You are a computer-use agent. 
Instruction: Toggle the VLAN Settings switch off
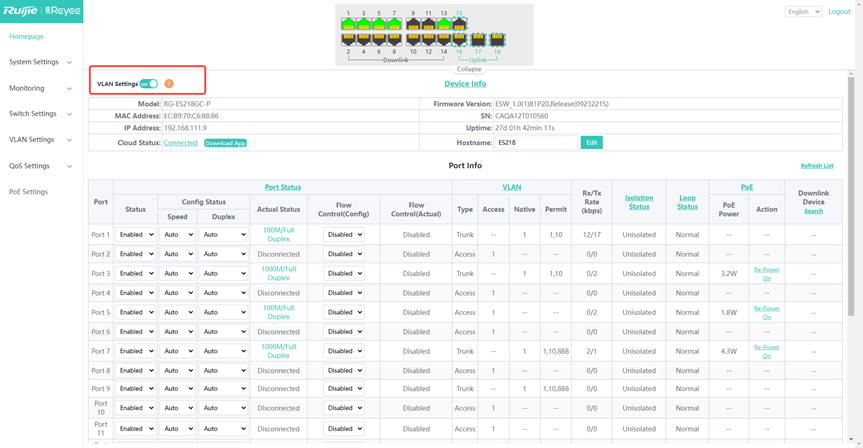click(x=149, y=84)
